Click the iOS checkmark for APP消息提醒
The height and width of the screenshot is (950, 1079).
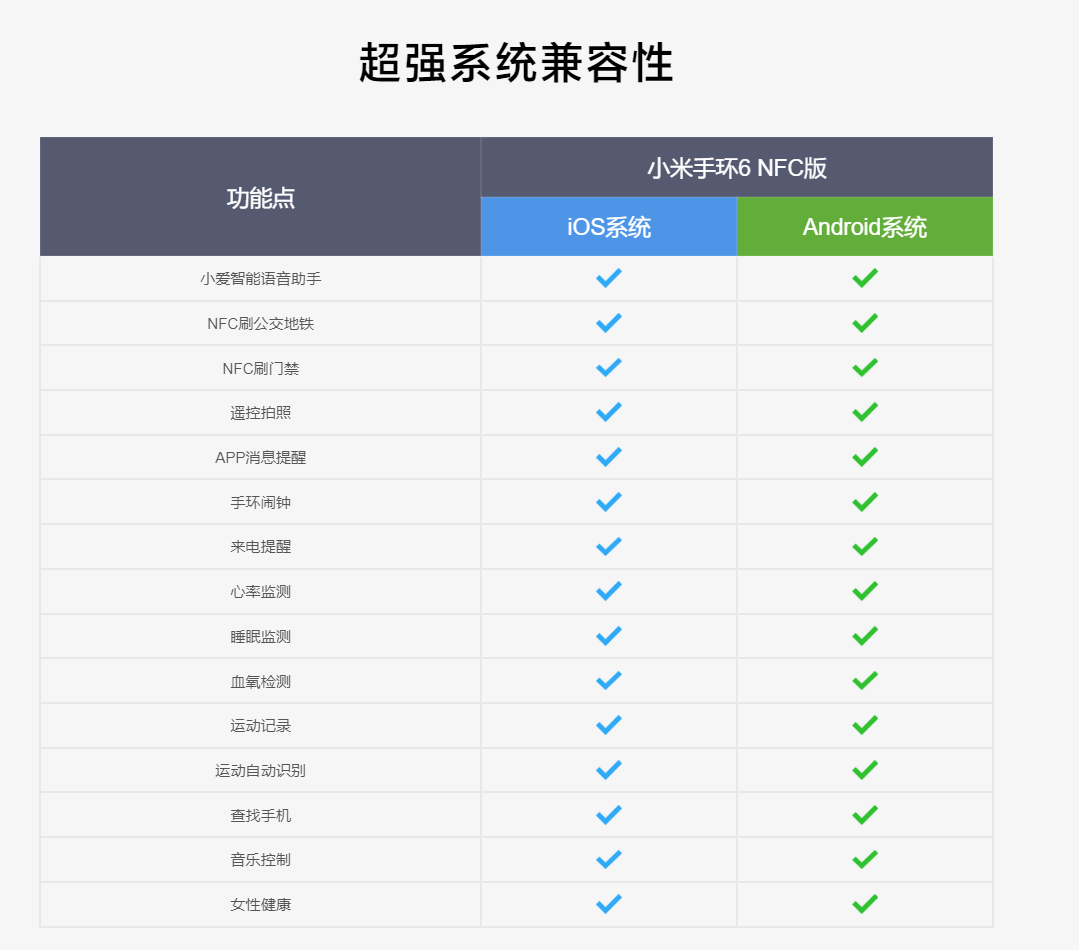point(608,457)
